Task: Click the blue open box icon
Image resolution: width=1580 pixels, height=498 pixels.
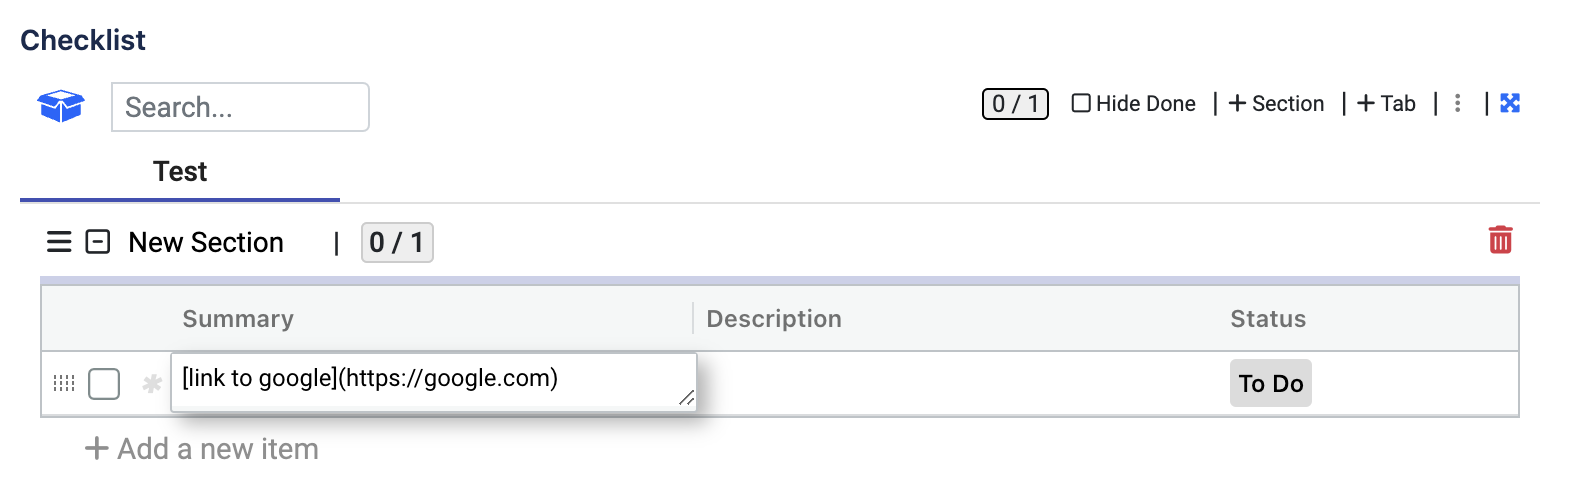Action: click(x=60, y=105)
